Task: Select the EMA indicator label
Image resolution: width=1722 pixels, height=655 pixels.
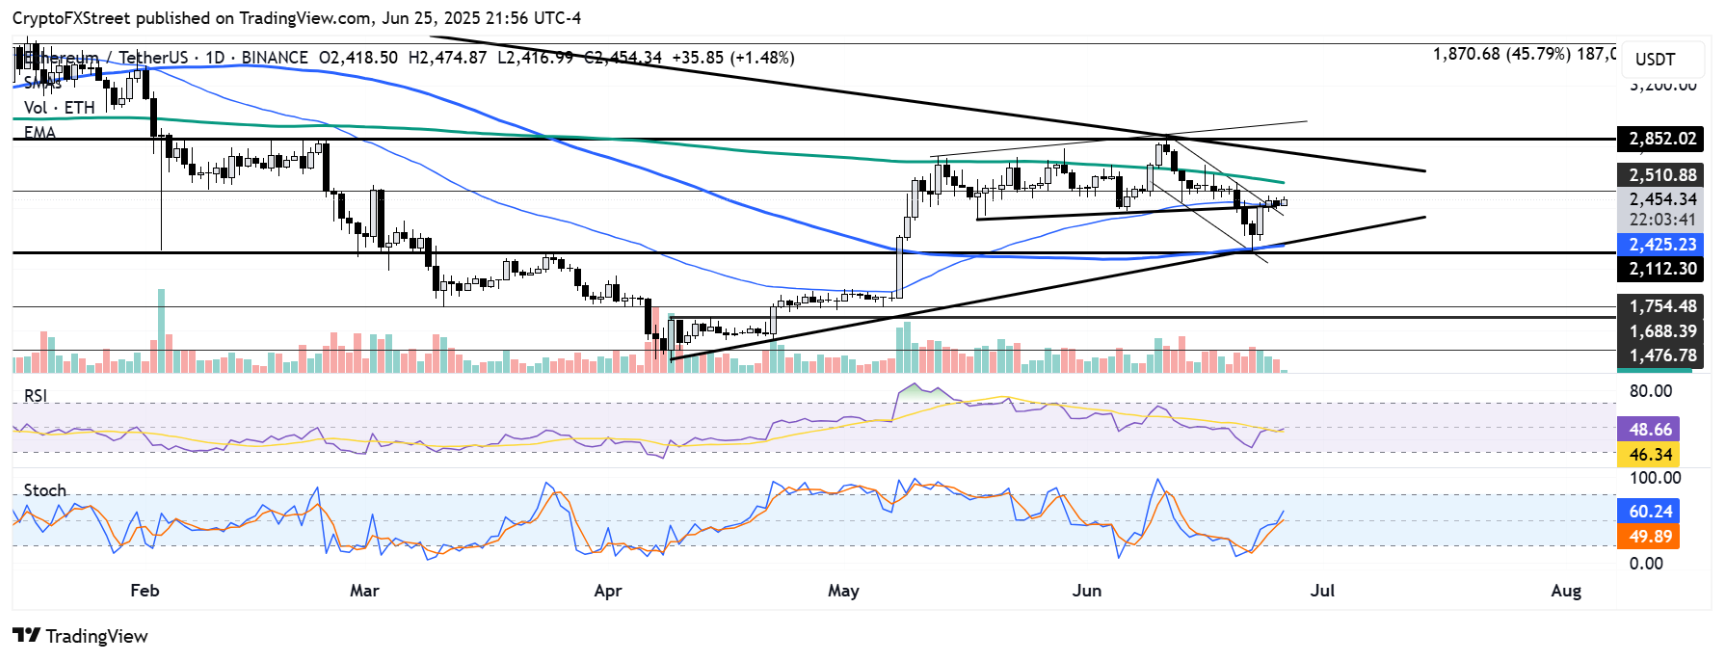Action: click(x=40, y=132)
